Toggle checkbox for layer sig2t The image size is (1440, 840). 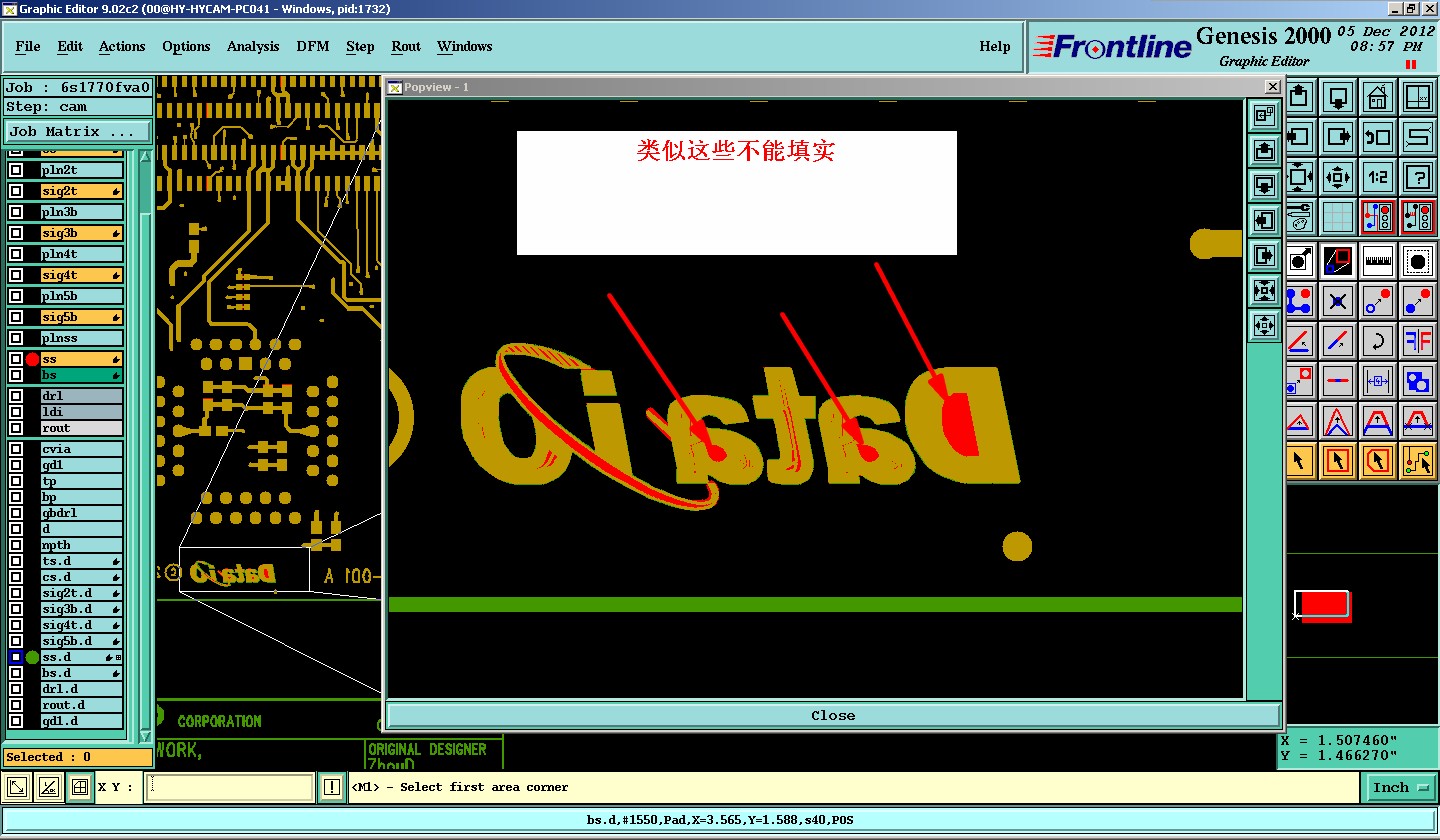(16, 191)
